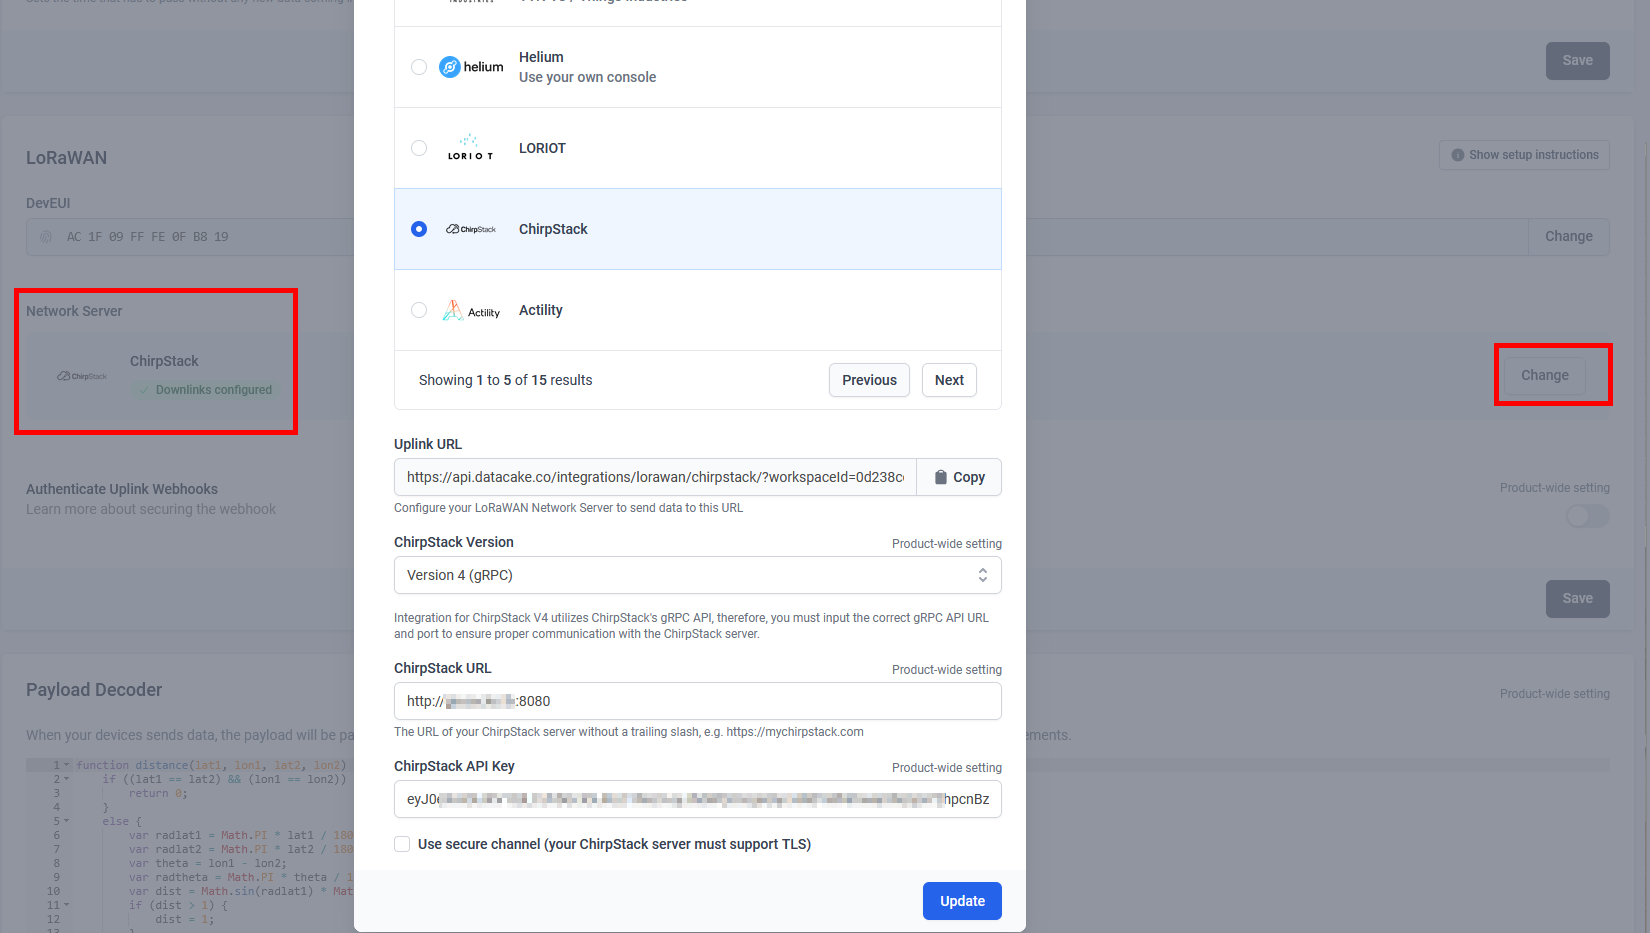Go to Next page of results
The image size is (1650, 933).
948,380
